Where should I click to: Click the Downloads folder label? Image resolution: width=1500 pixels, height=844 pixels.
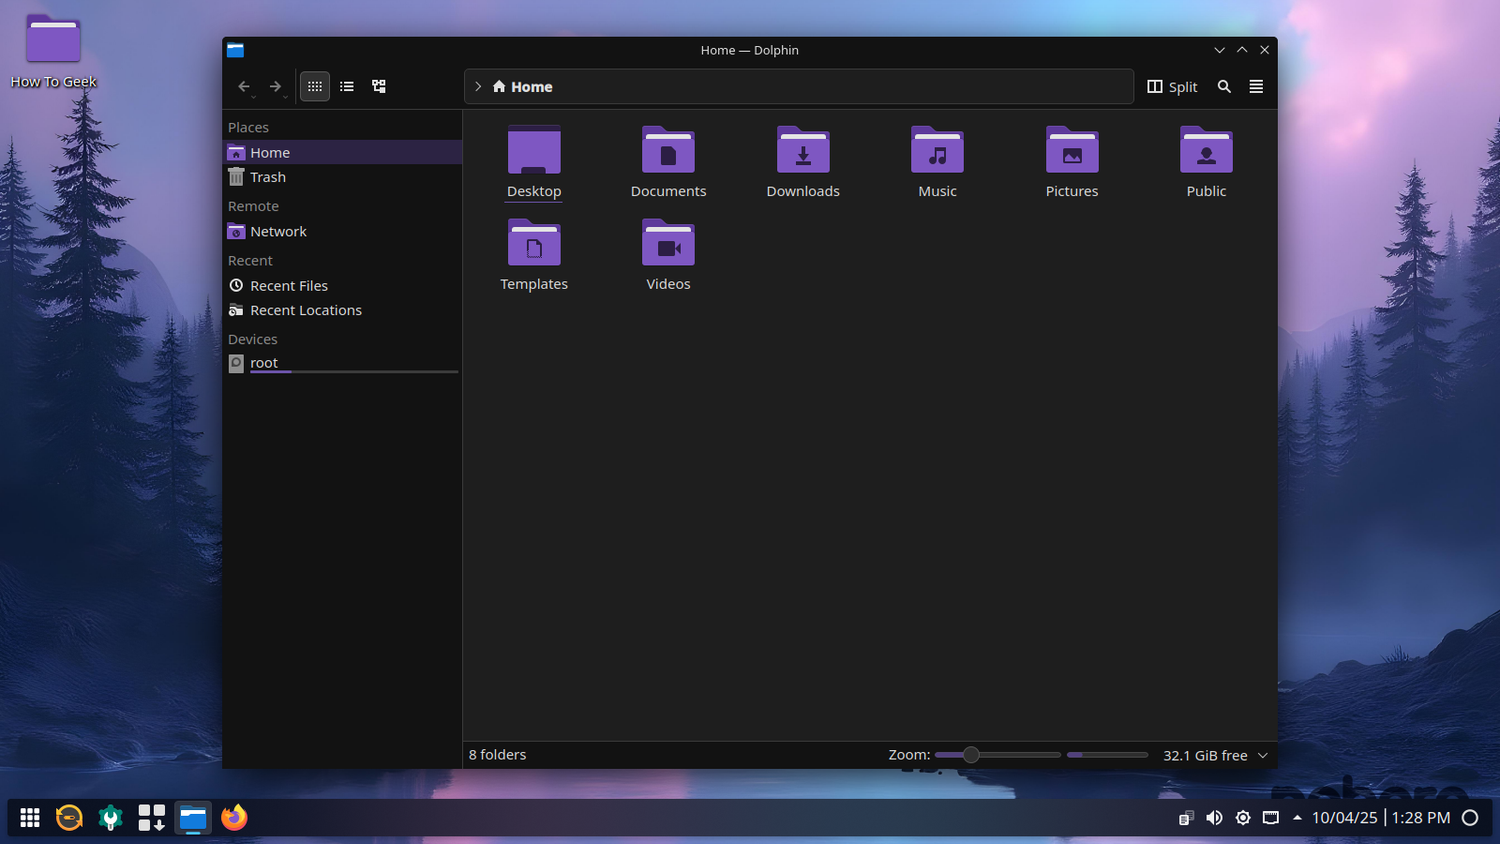(x=803, y=191)
